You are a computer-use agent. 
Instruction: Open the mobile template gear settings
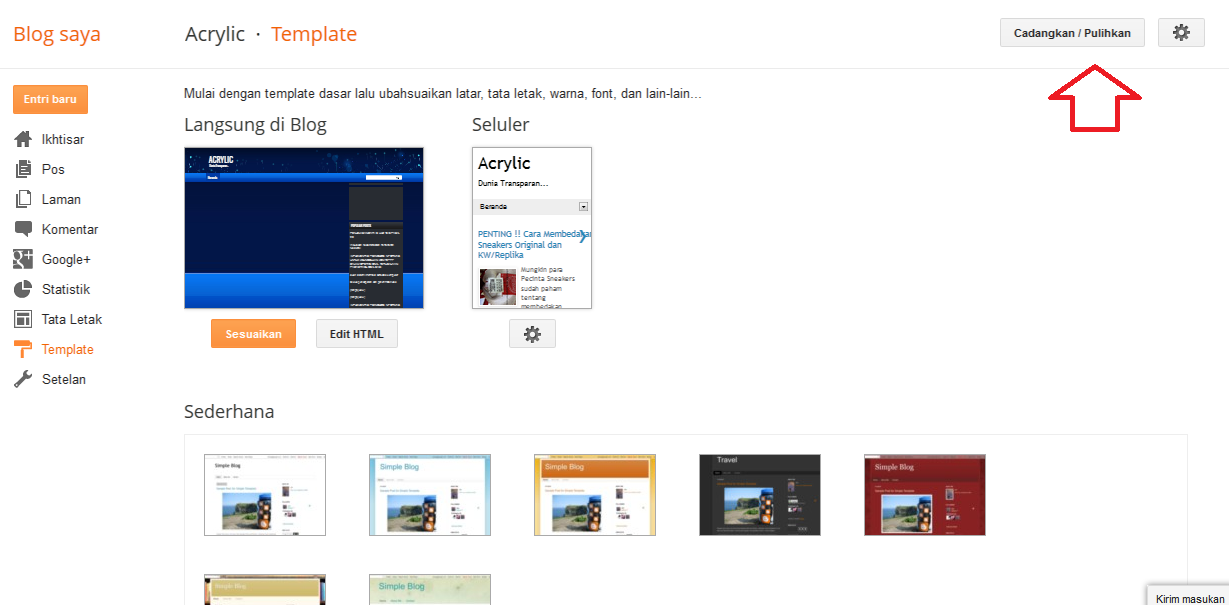(532, 333)
